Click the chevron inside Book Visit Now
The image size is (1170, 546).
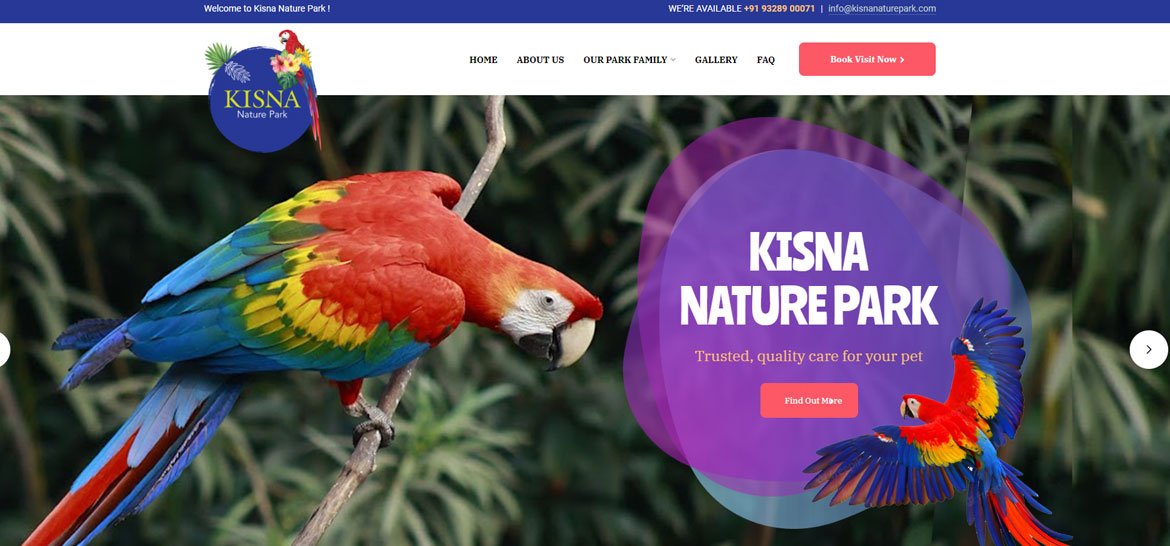[902, 60]
